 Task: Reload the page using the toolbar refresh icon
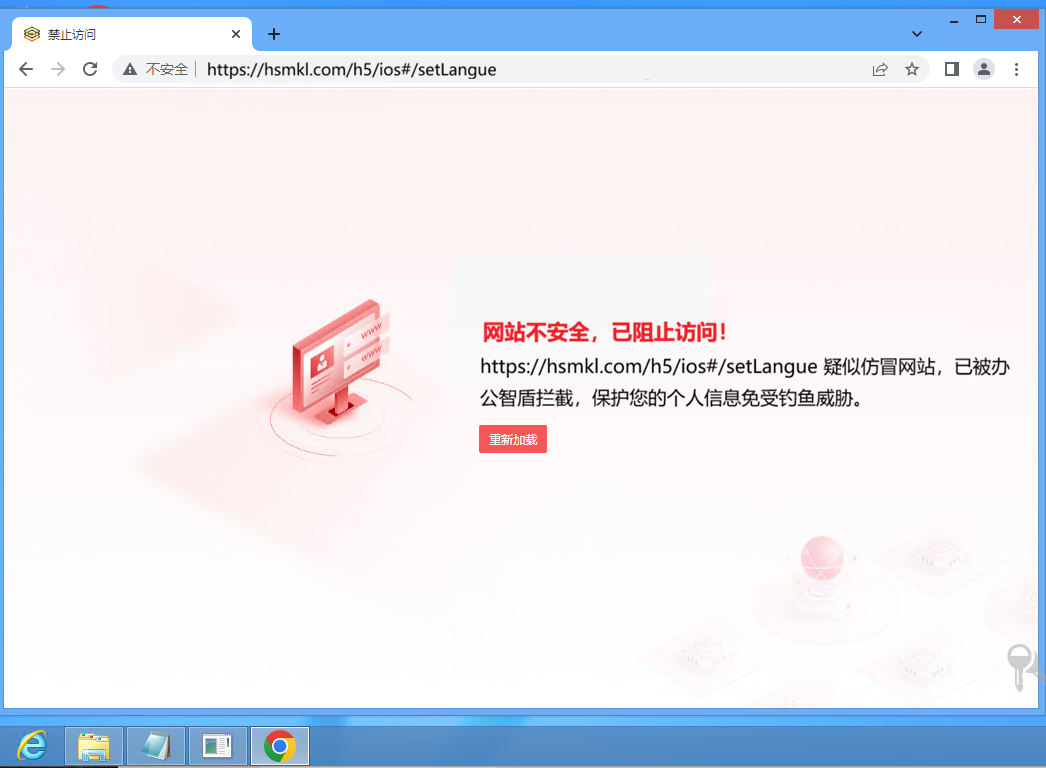click(90, 69)
